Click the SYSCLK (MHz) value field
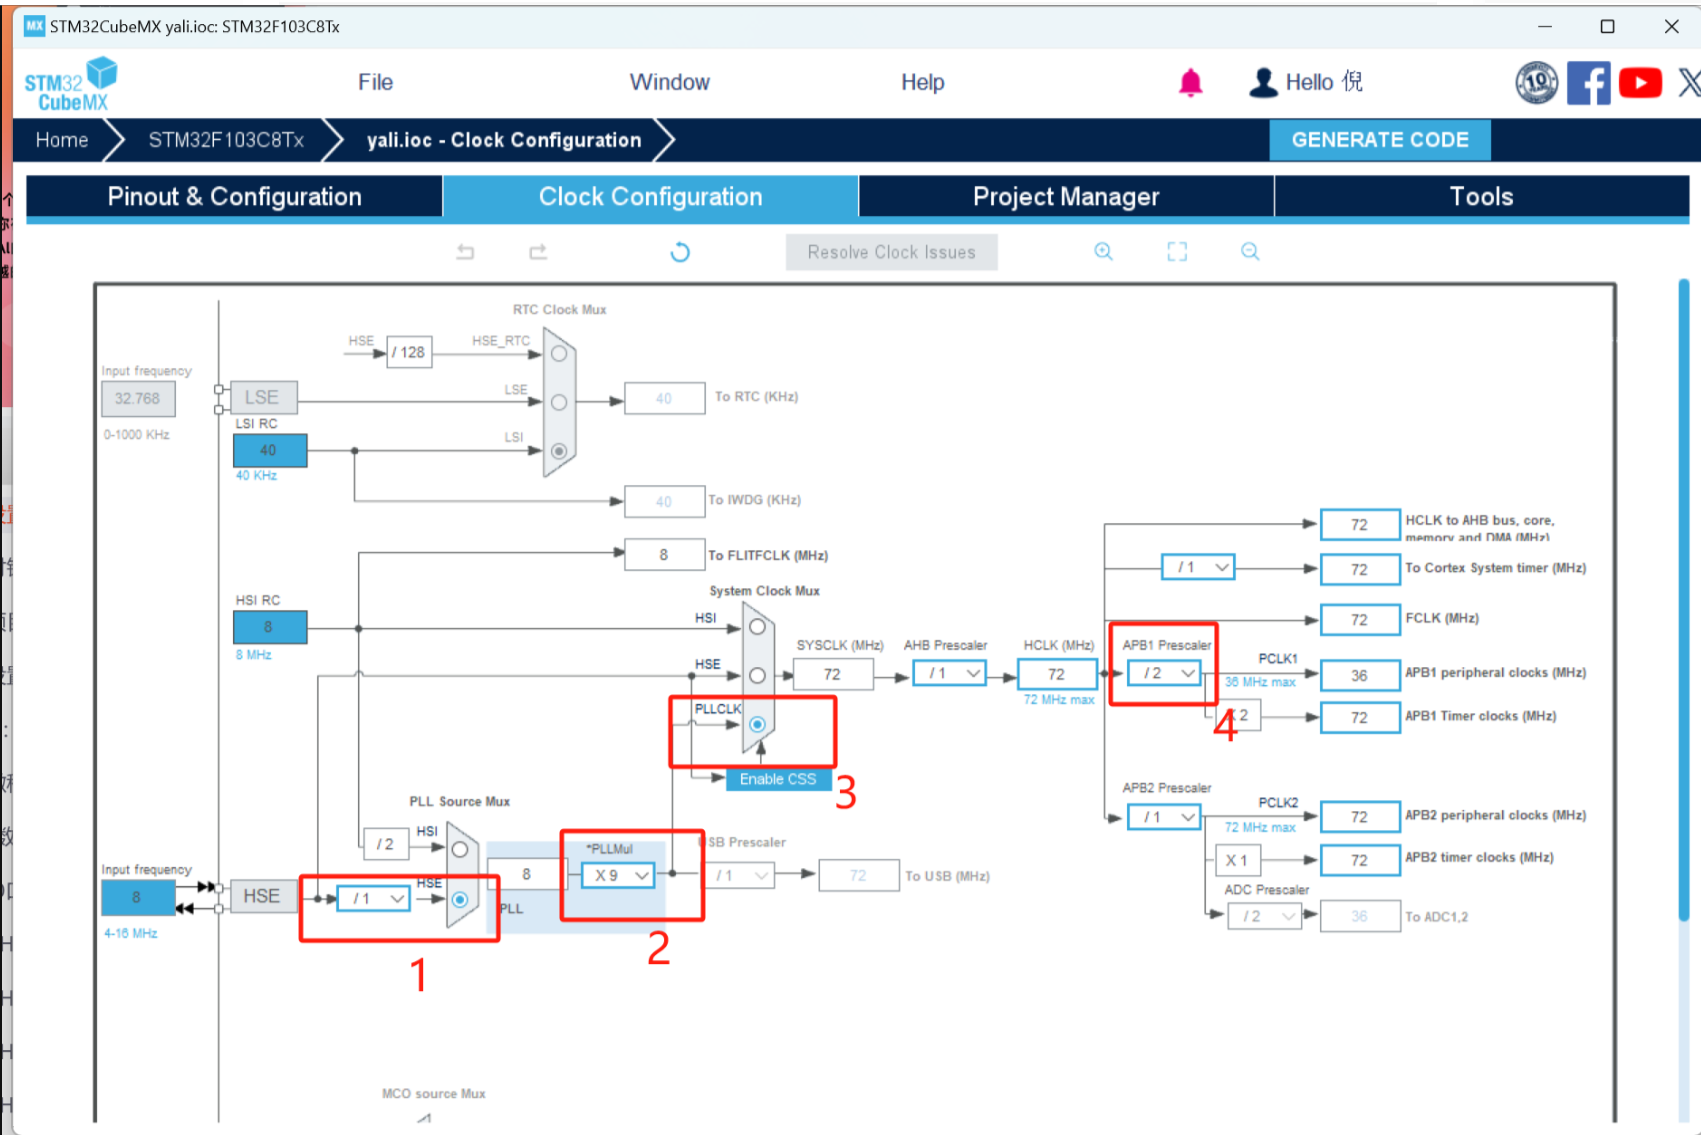 click(833, 674)
